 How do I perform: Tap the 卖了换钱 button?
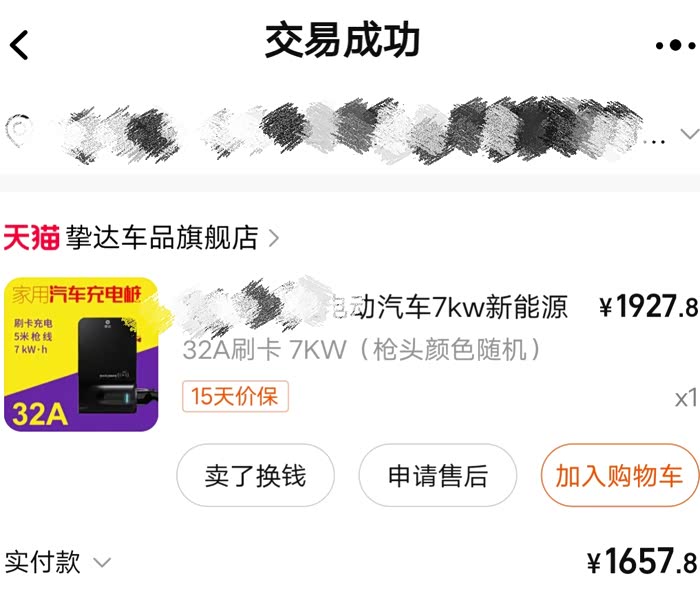[x=255, y=475]
